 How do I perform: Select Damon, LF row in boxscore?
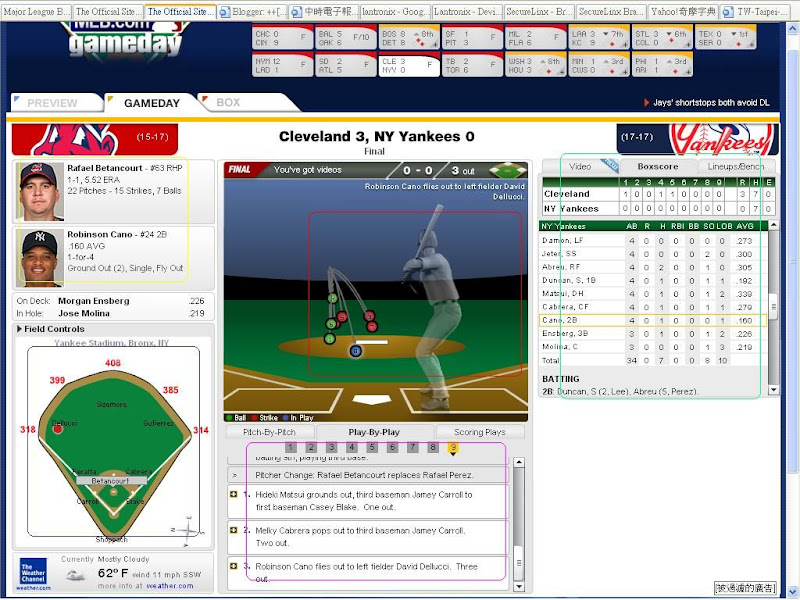(x=653, y=240)
